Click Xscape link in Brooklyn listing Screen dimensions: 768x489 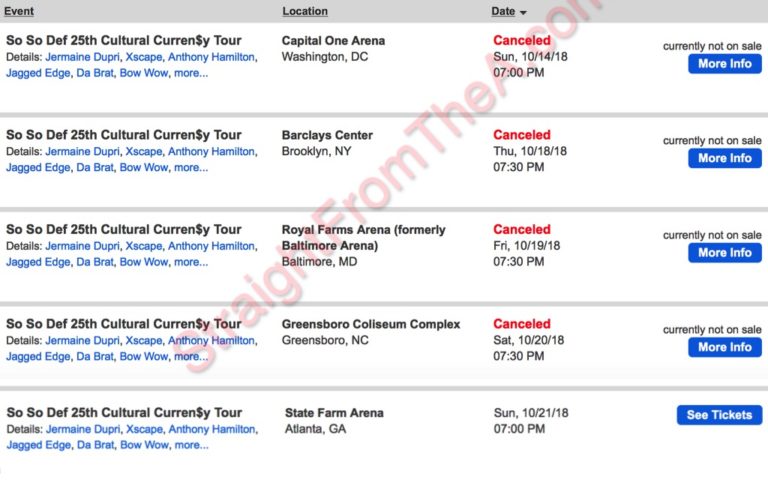143,151
